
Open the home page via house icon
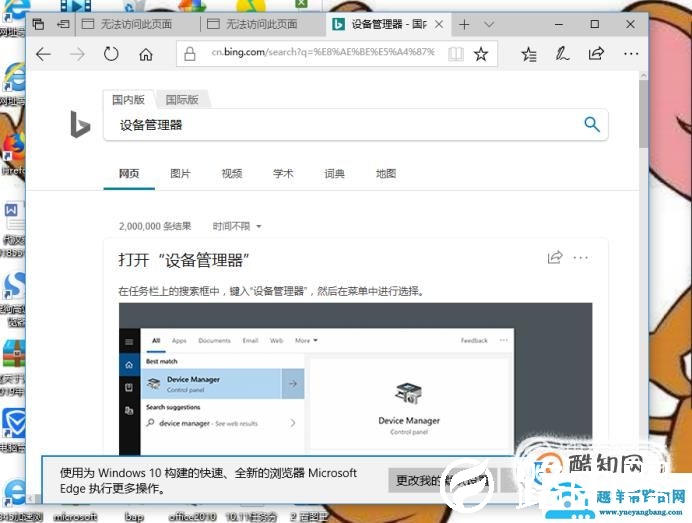coord(146,54)
